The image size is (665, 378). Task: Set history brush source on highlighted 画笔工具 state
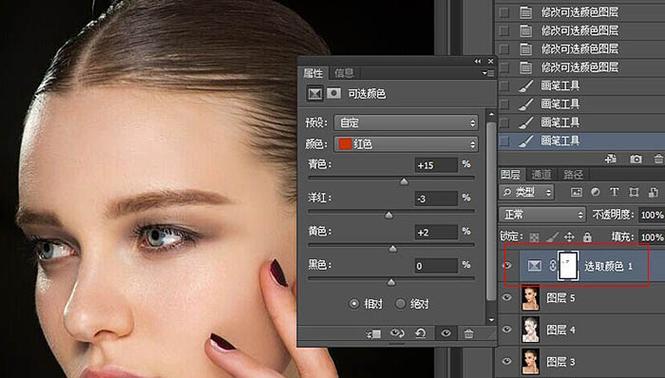tap(504, 141)
